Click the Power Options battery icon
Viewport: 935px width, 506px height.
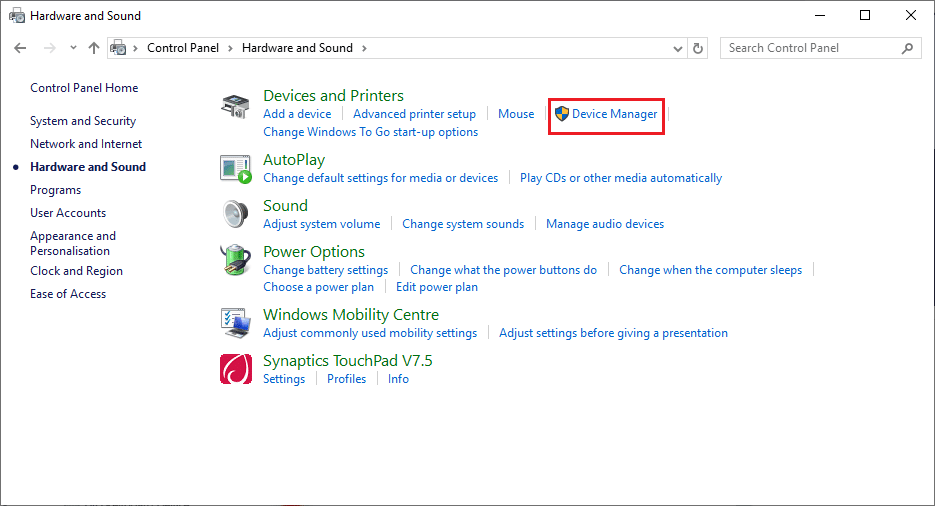pos(235,261)
